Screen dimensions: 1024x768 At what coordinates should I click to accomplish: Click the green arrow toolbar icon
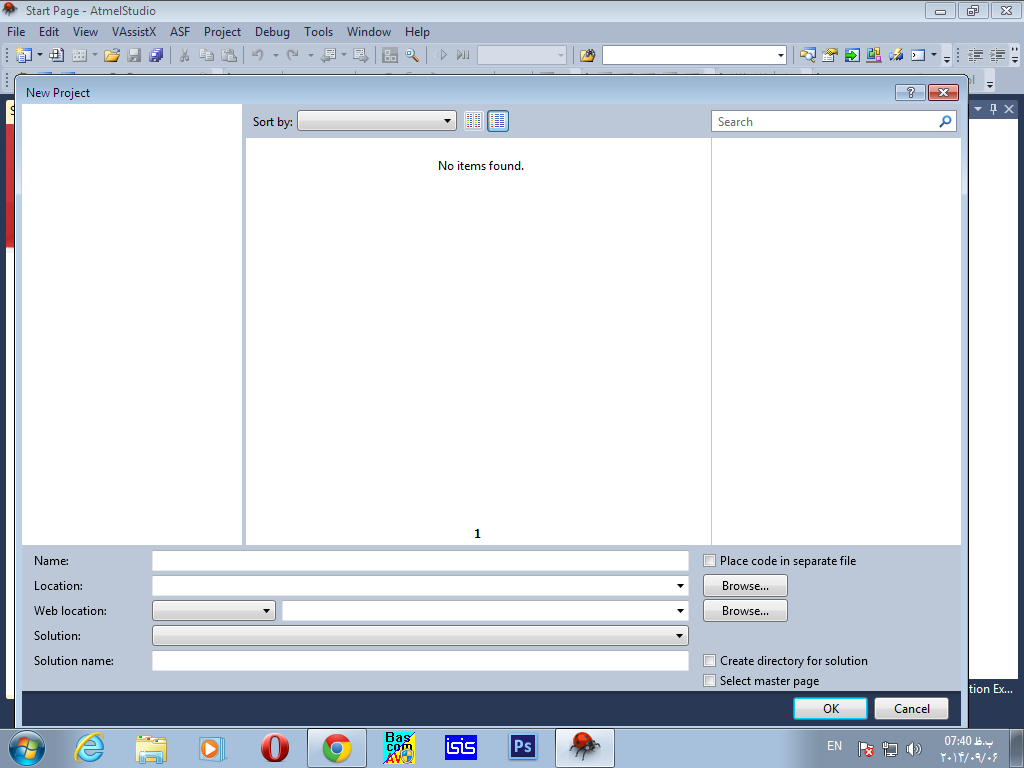[852, 56]
